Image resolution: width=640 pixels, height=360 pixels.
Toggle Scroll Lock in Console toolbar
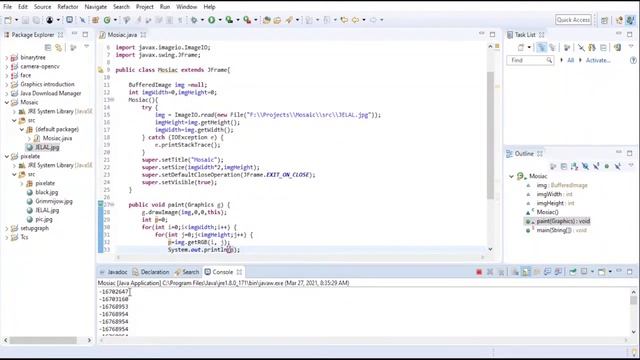pos(526,272)
